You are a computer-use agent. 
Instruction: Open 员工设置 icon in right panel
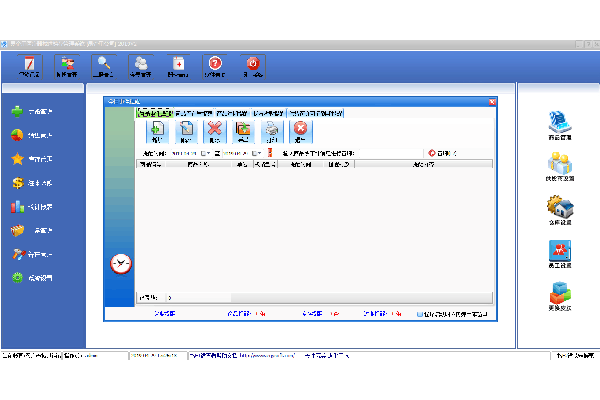[x=560, y=254]
